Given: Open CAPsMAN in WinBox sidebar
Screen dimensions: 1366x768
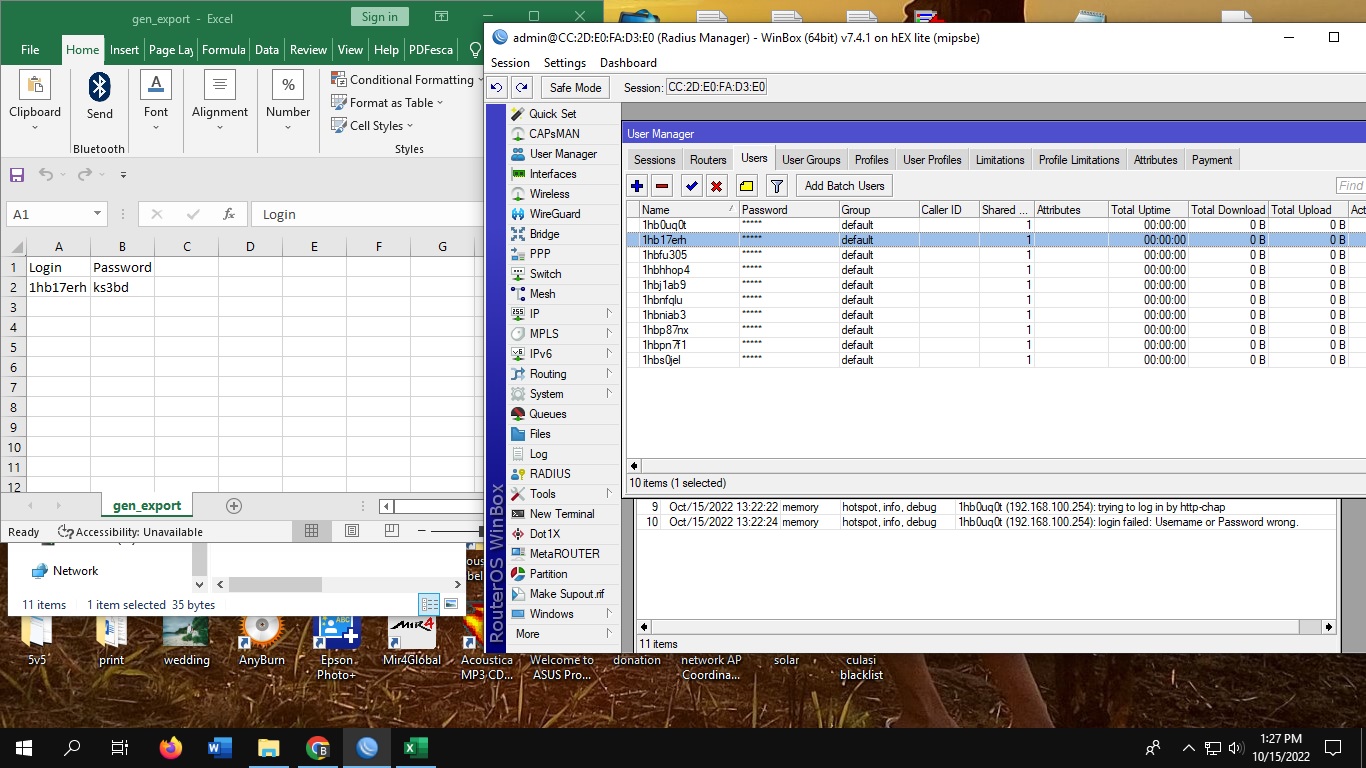Looking at the screenshot, I should tap(554, 134).
